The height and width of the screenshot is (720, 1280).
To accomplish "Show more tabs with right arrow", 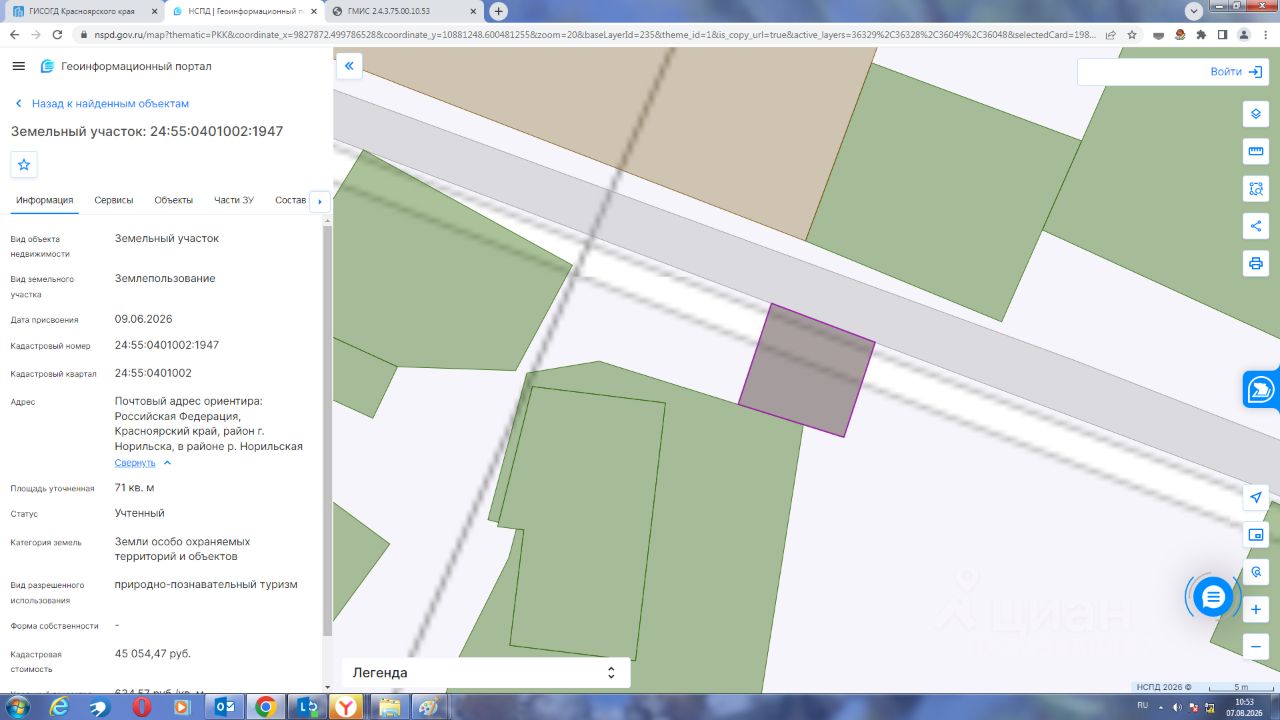I will tap(320, 201).
